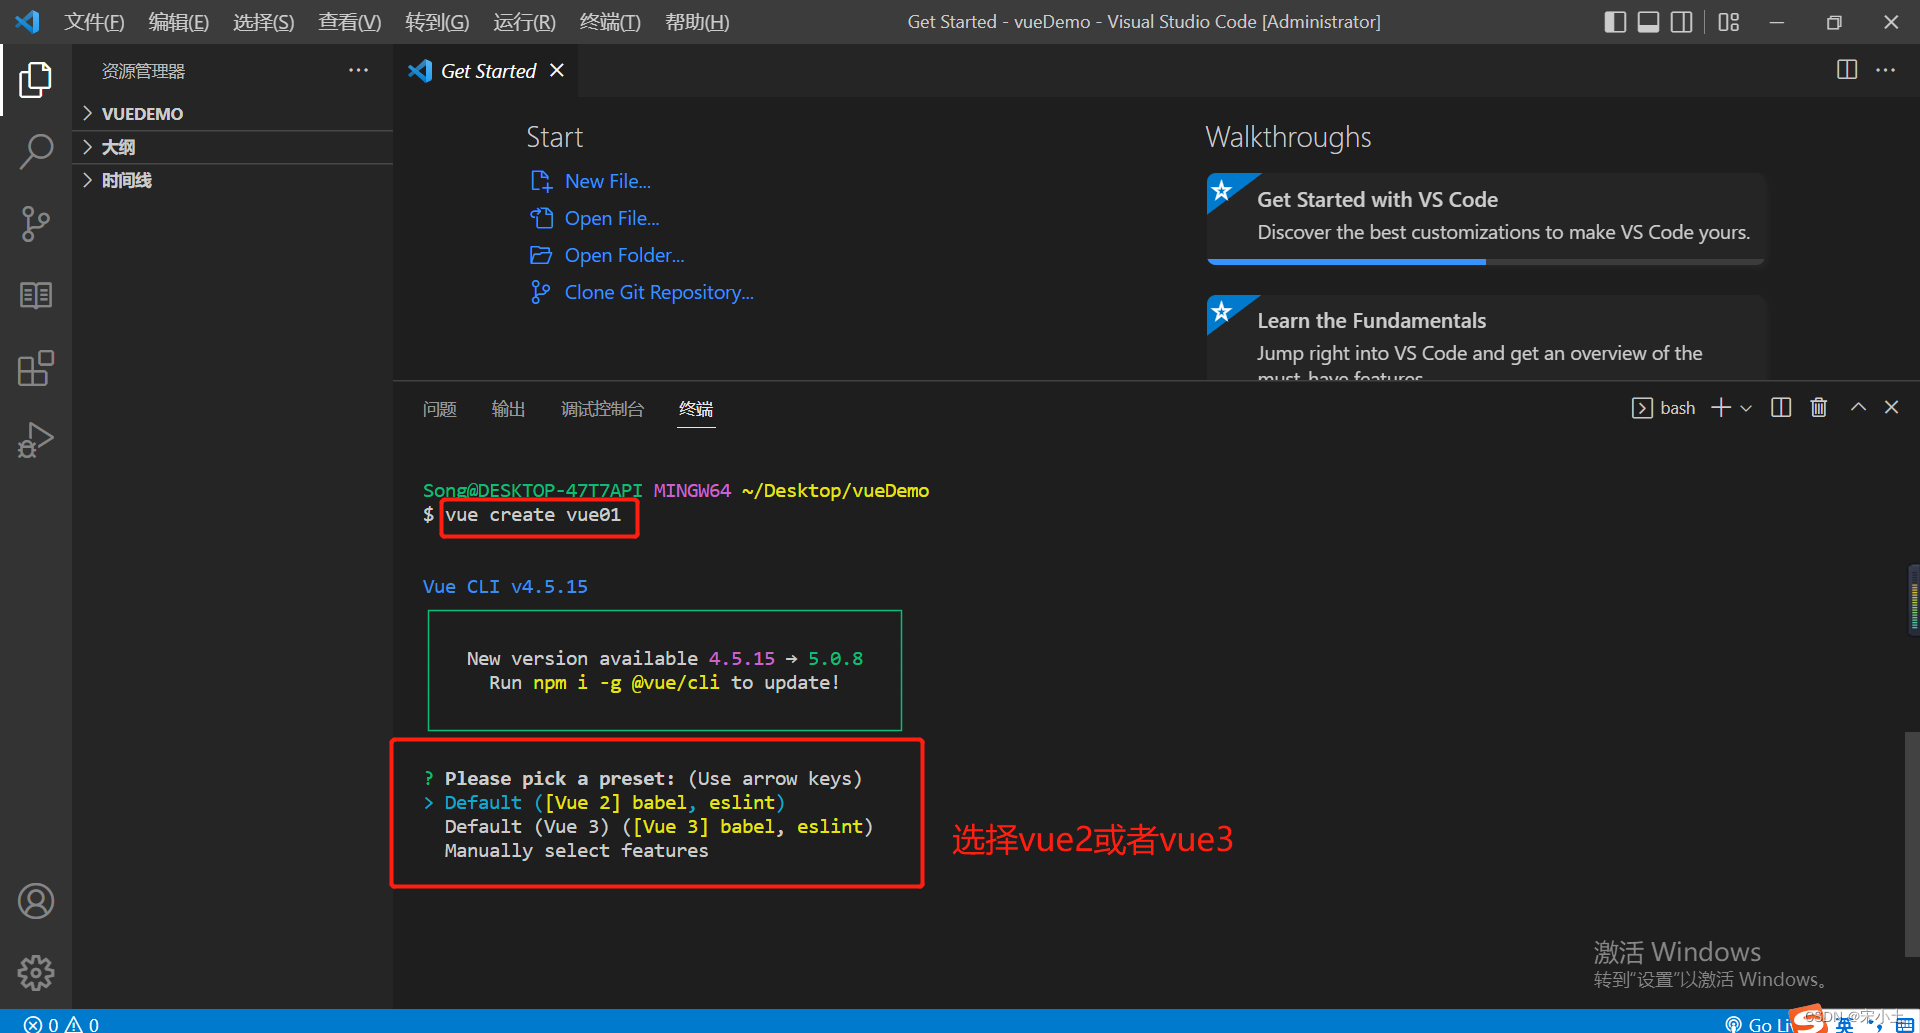Open the Extensions view icon
Screen dimensions: 1920x1033
point(36,368)
